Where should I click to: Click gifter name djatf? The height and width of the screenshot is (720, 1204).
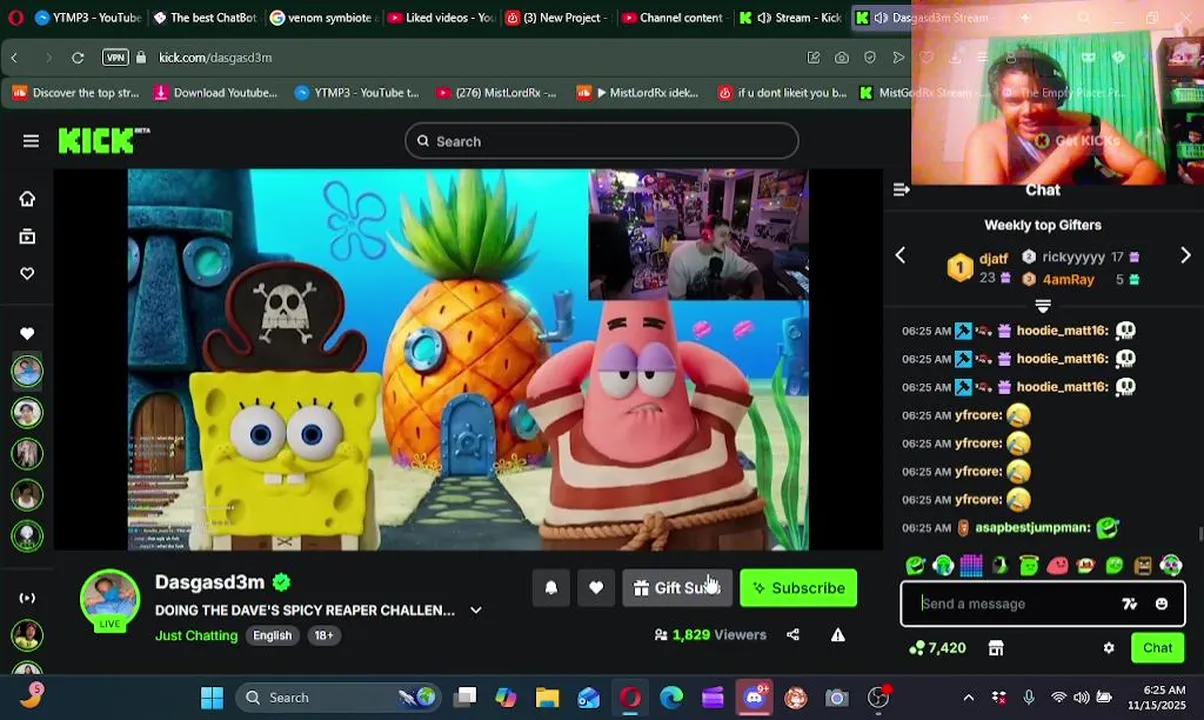click(x=994, y=259)
